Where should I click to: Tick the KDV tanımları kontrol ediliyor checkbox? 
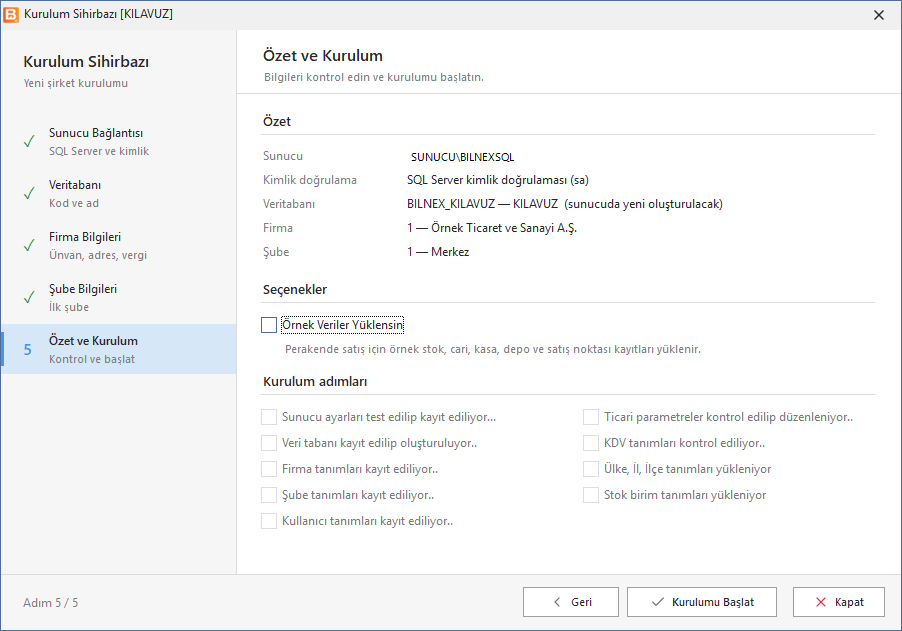point(591,443)
